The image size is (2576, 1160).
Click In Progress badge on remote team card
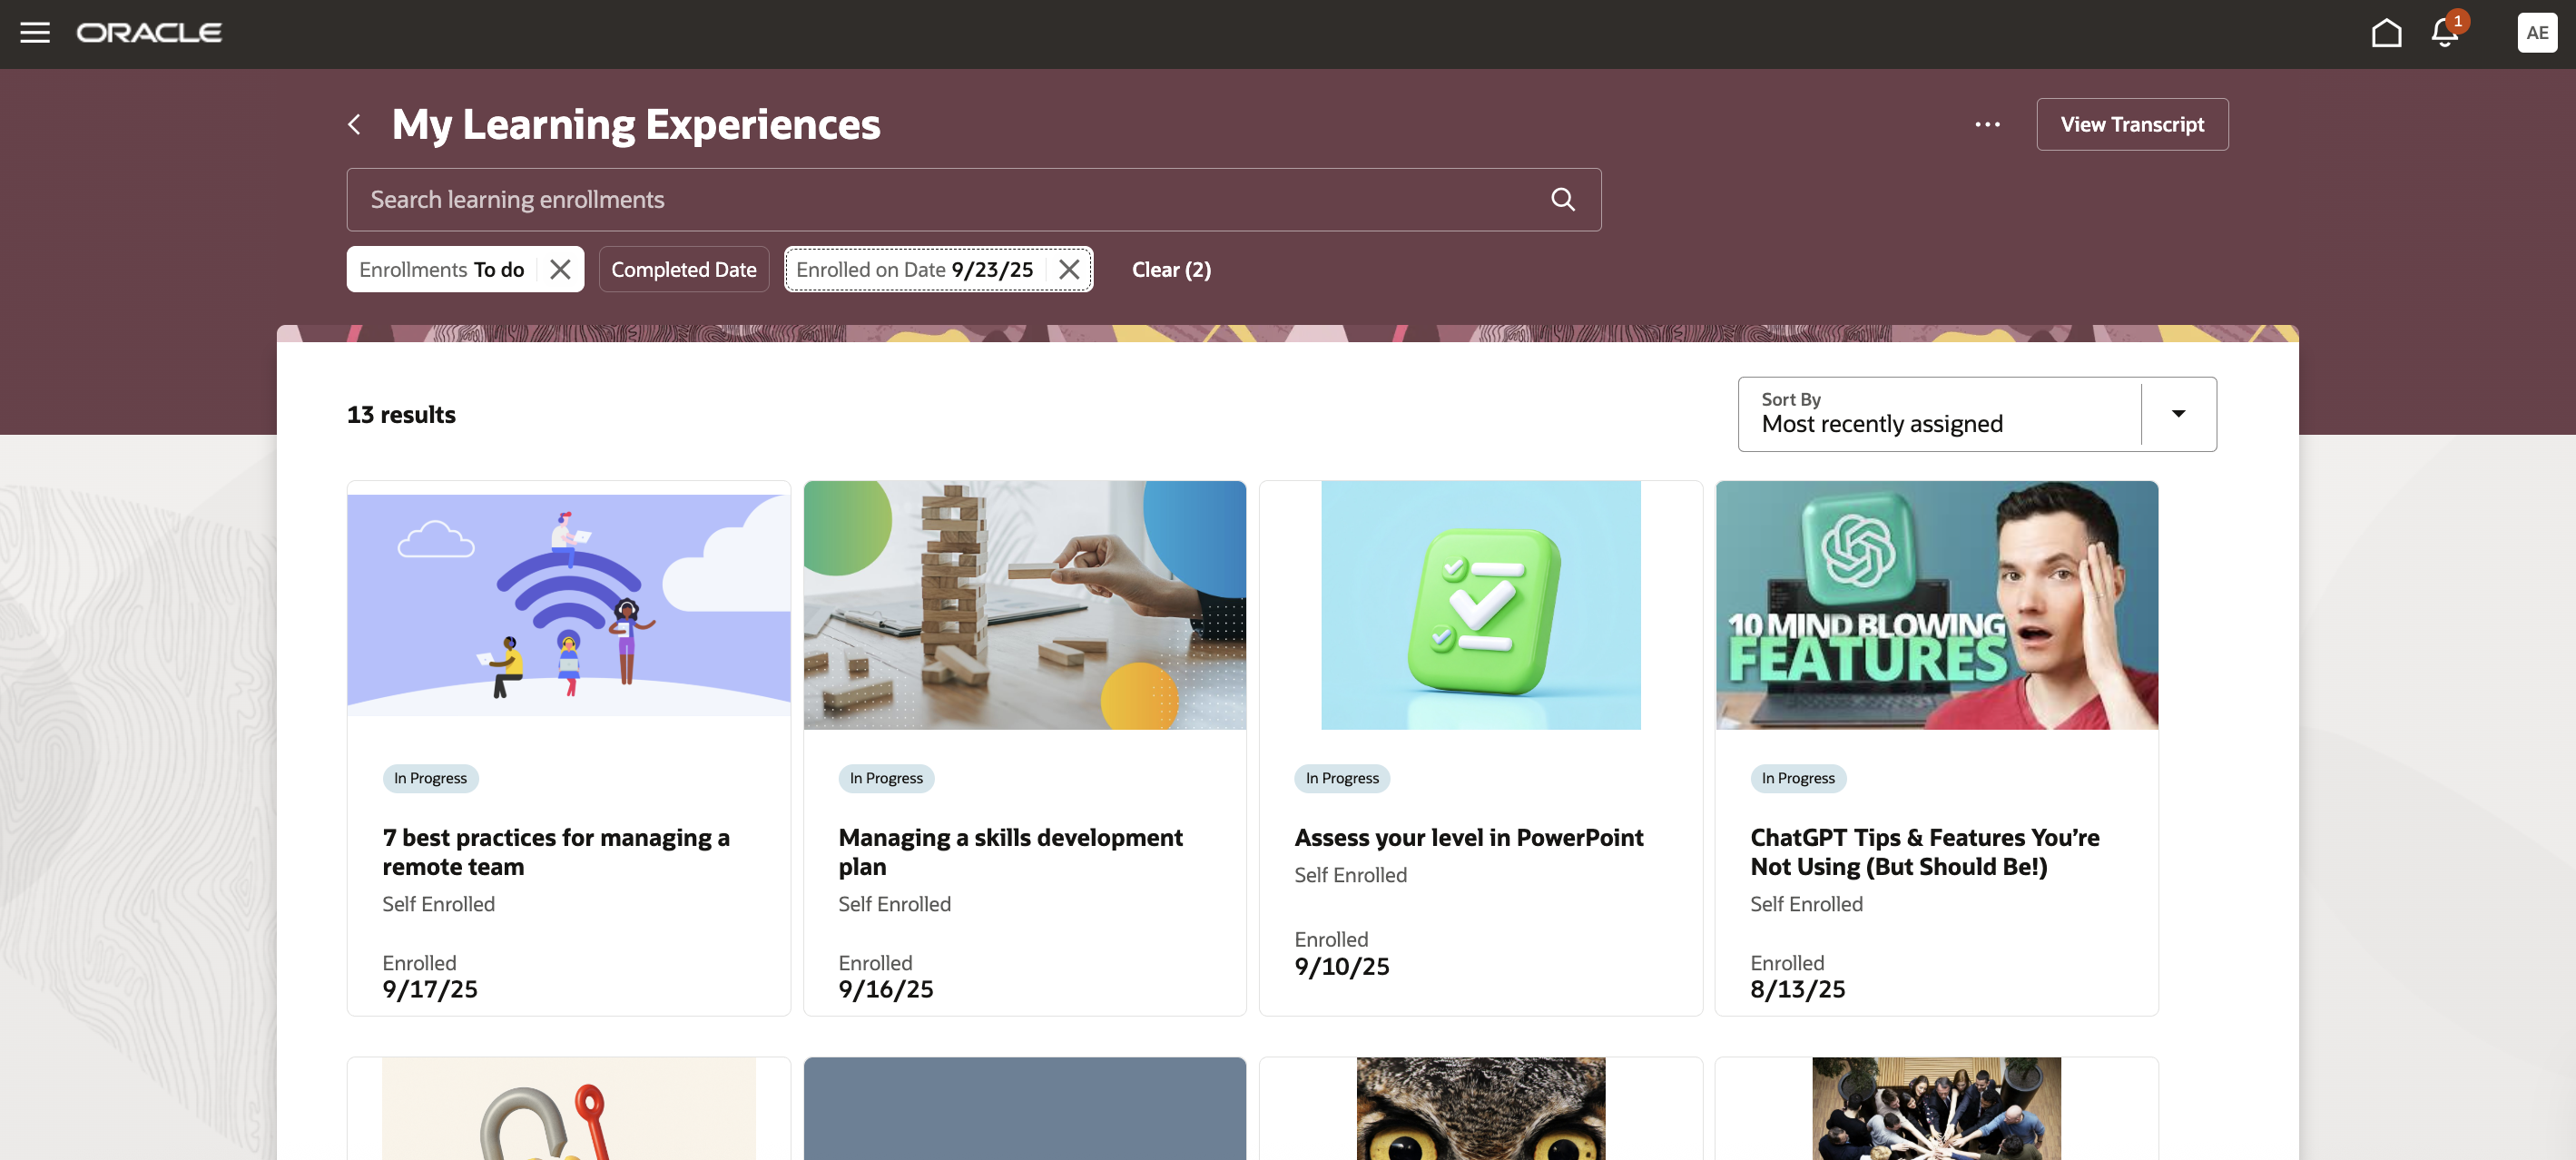430,778
